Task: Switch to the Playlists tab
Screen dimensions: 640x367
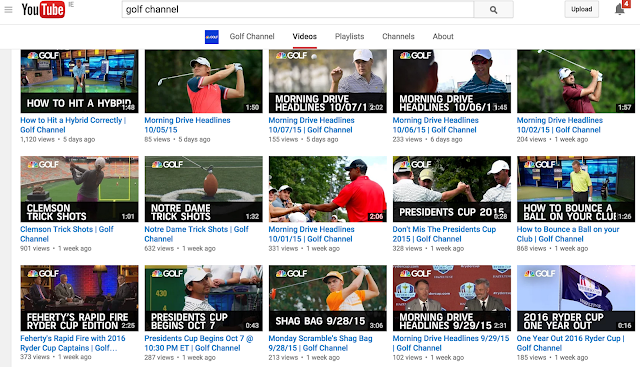Action: [x=349, y=36]
